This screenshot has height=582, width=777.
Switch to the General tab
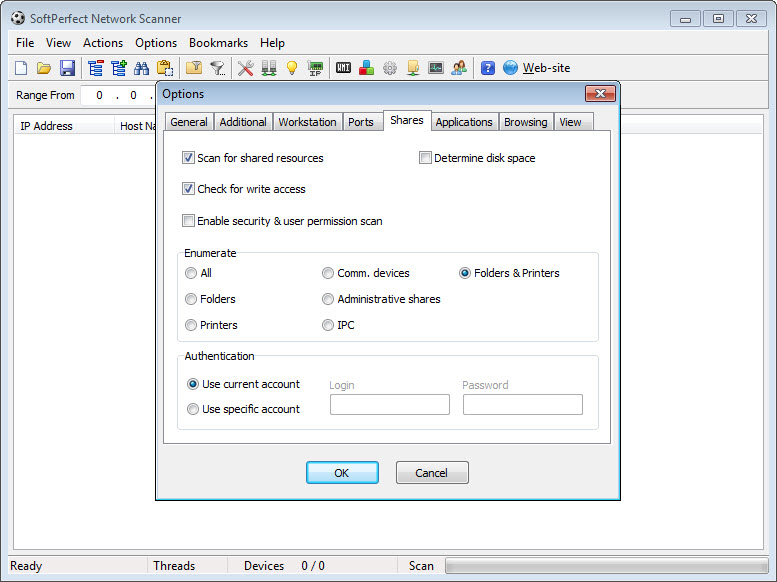189,122
